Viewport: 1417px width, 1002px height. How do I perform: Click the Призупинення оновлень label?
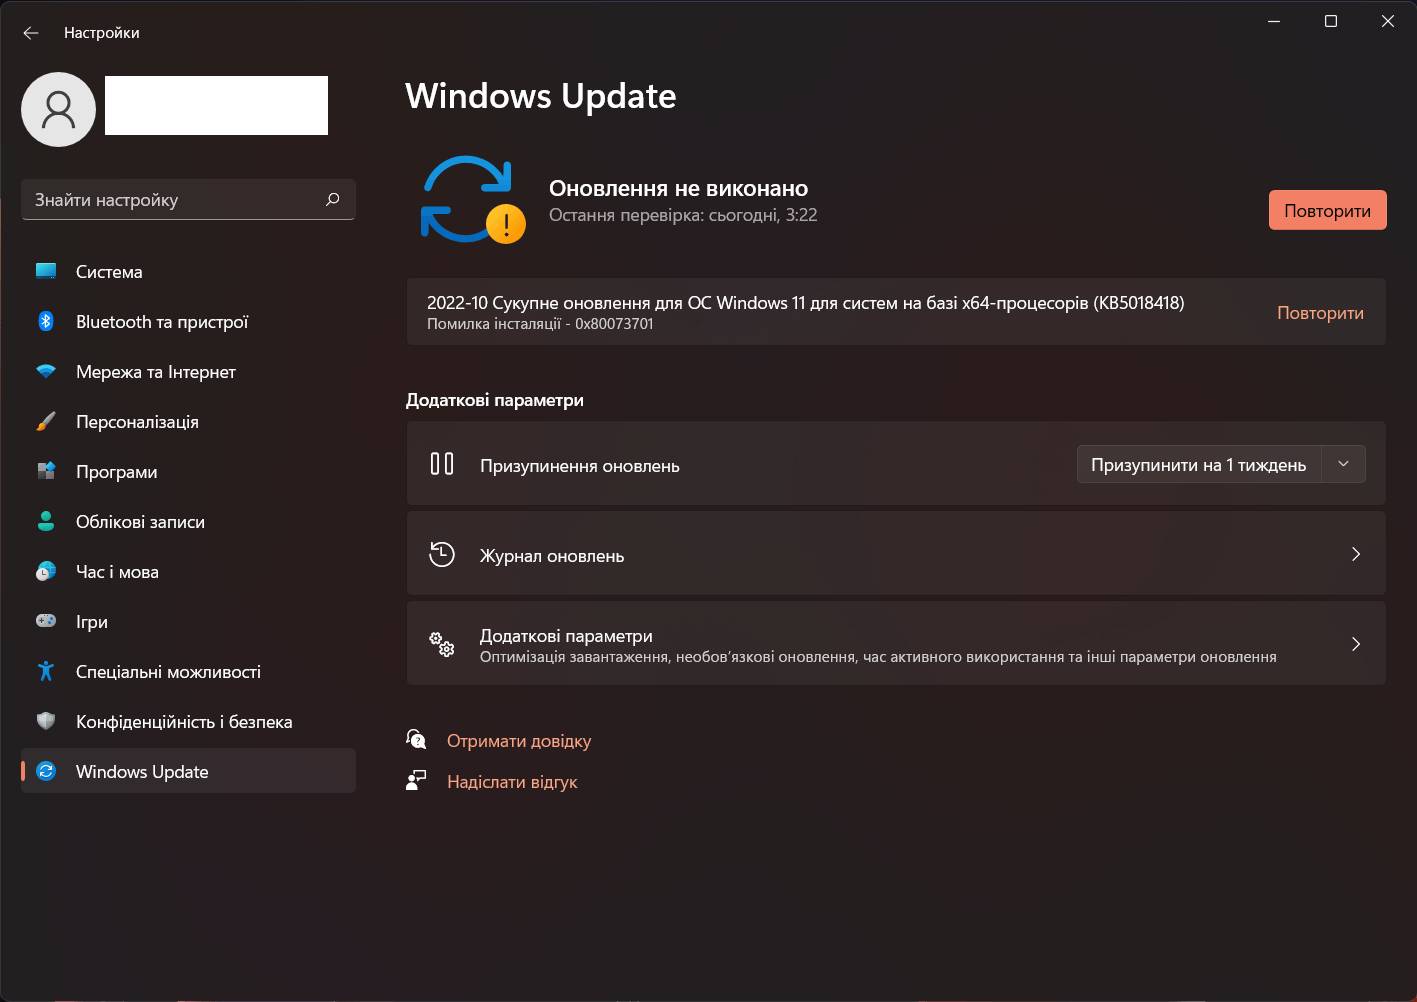[580, 466]
